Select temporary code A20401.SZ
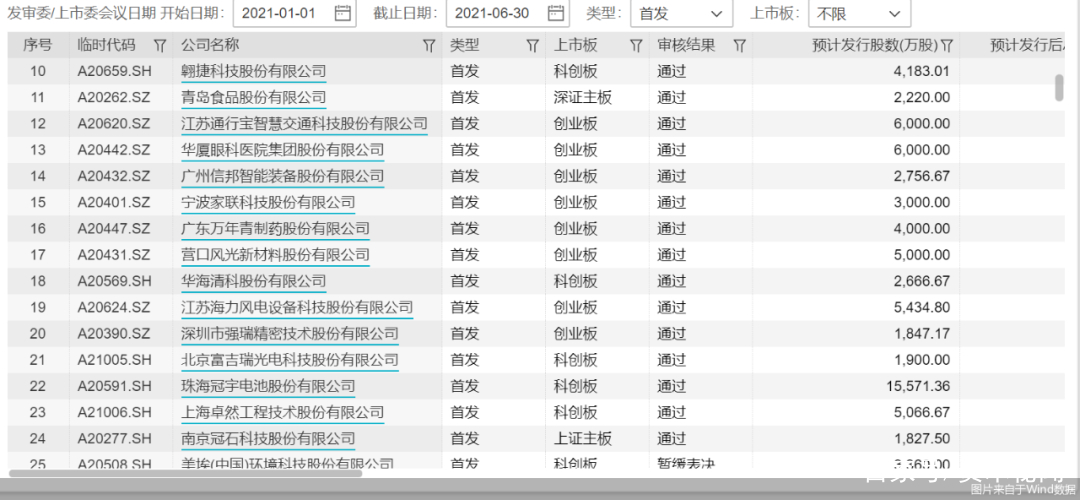 [114, 202]
